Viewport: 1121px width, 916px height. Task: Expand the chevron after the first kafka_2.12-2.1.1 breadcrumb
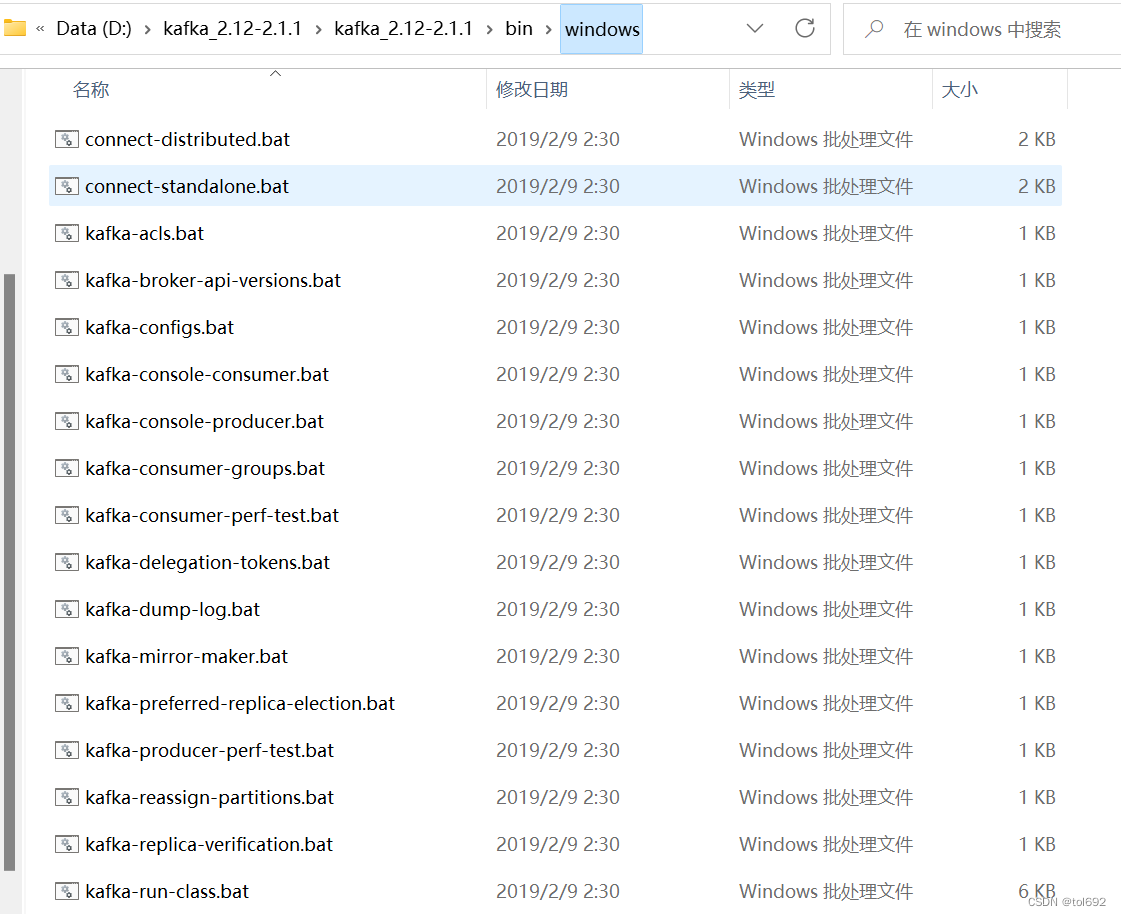coord(318,29)
